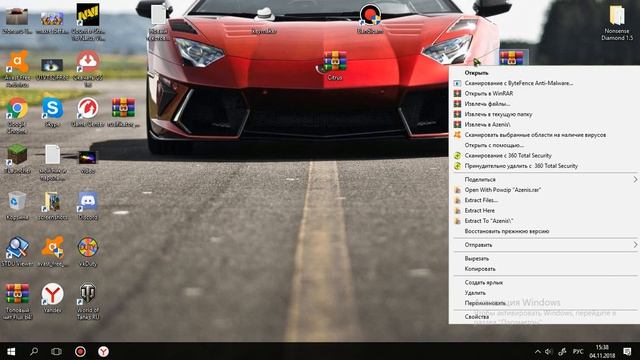640x360 pixels.
Task: Expand the 'Поделиться' submenu arrow
Action: (635, 180)
